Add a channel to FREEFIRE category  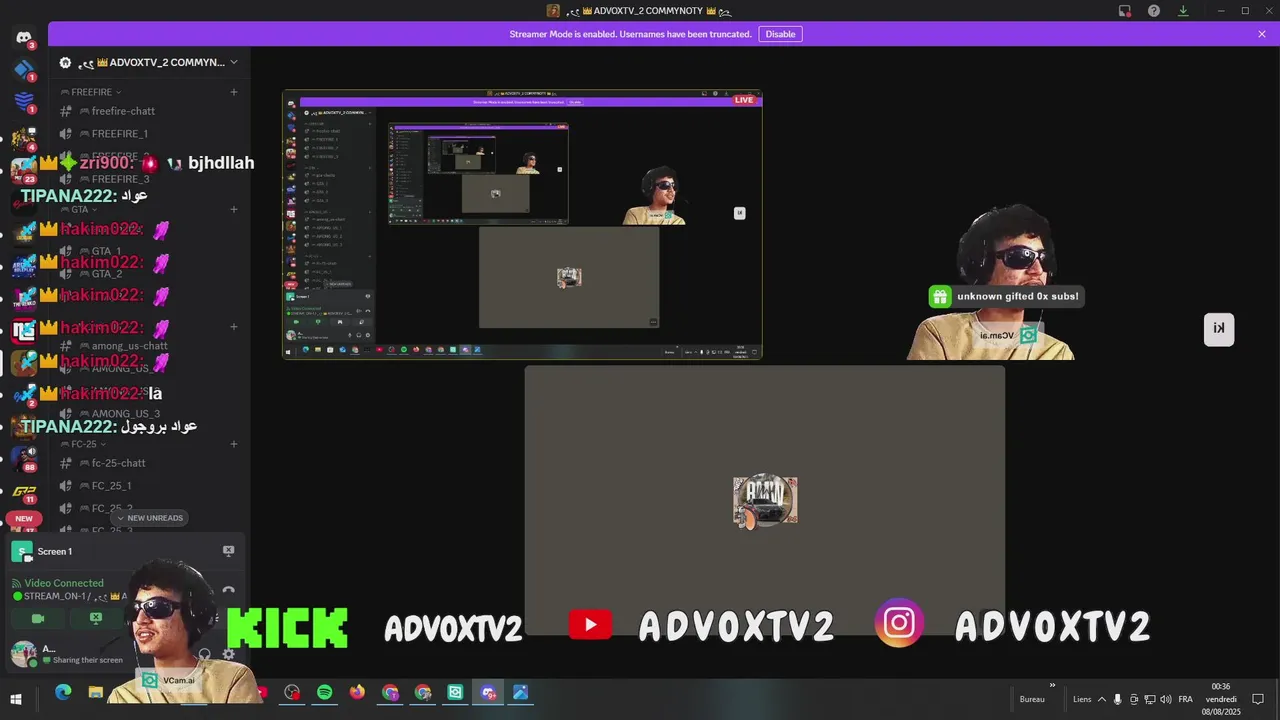pos(234,92)
